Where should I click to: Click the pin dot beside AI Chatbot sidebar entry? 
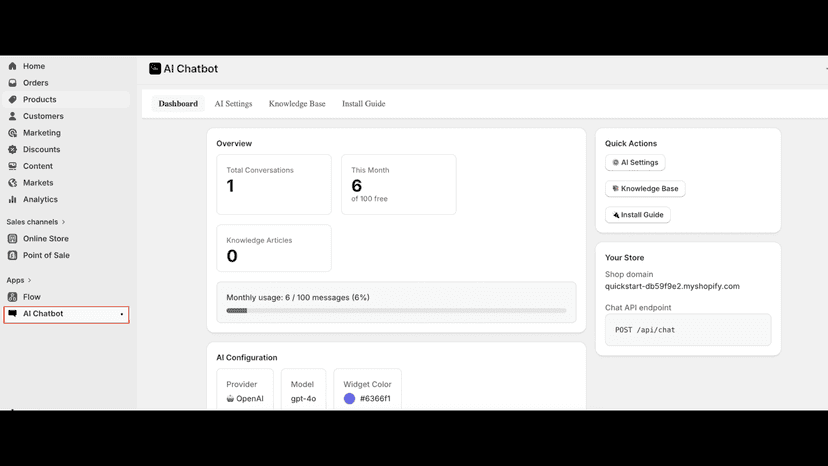tap(121, 314)
